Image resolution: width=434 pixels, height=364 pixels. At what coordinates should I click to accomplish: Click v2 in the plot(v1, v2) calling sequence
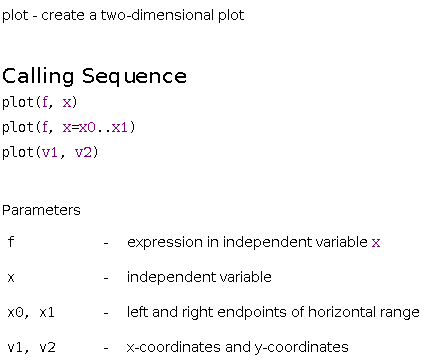tap(83, 153)
